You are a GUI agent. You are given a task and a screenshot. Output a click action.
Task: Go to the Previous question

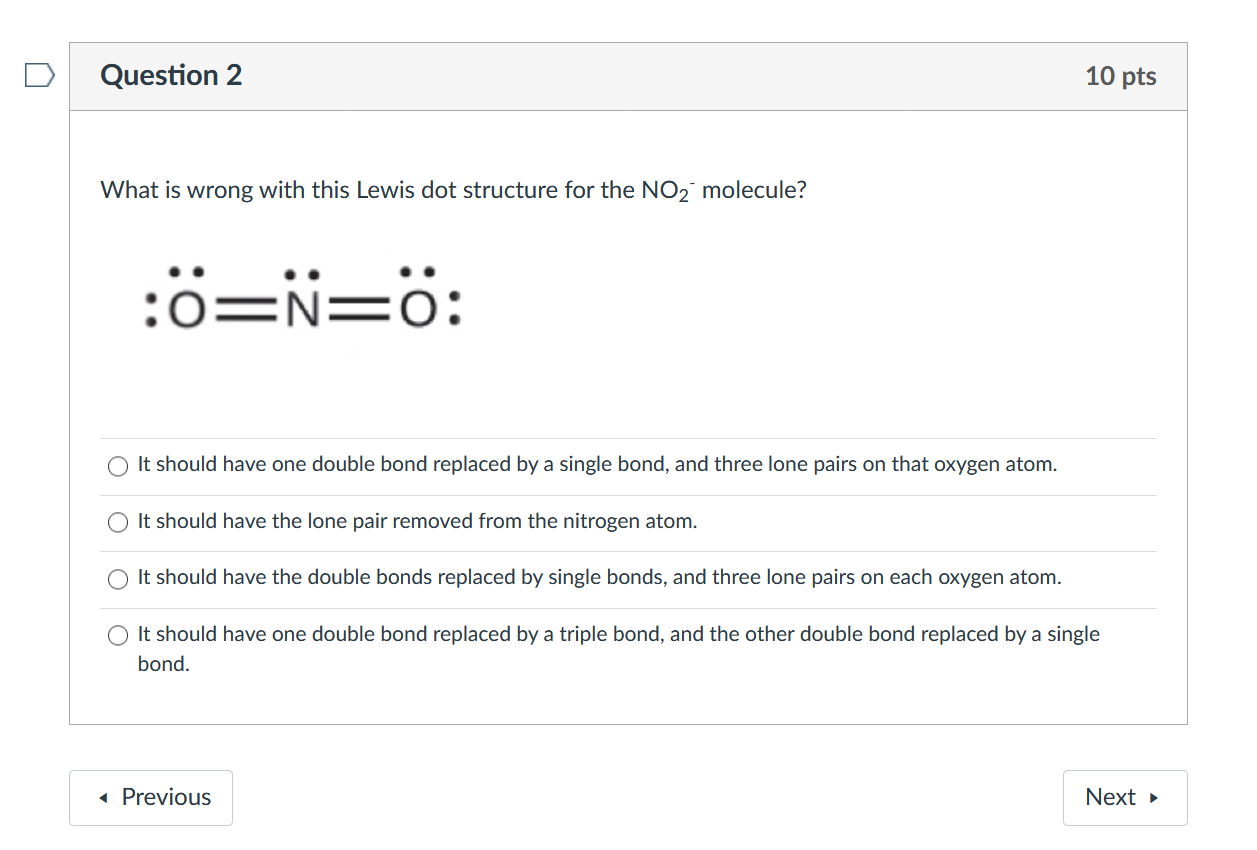point(151,798)
